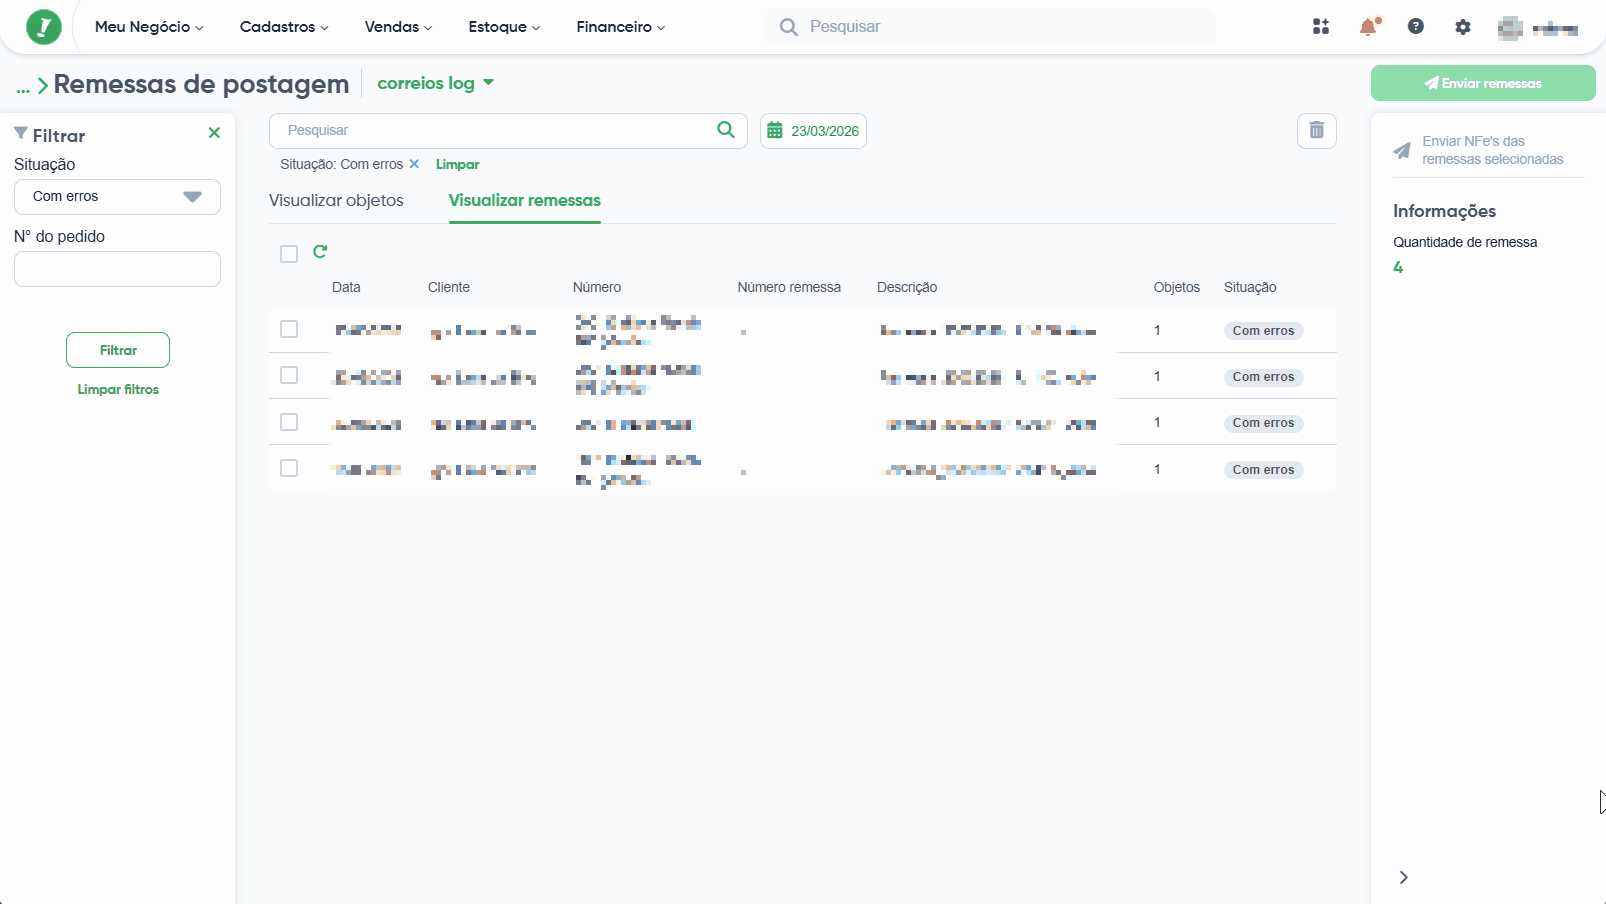Click the Filtrar button

[x=118, y=350]
